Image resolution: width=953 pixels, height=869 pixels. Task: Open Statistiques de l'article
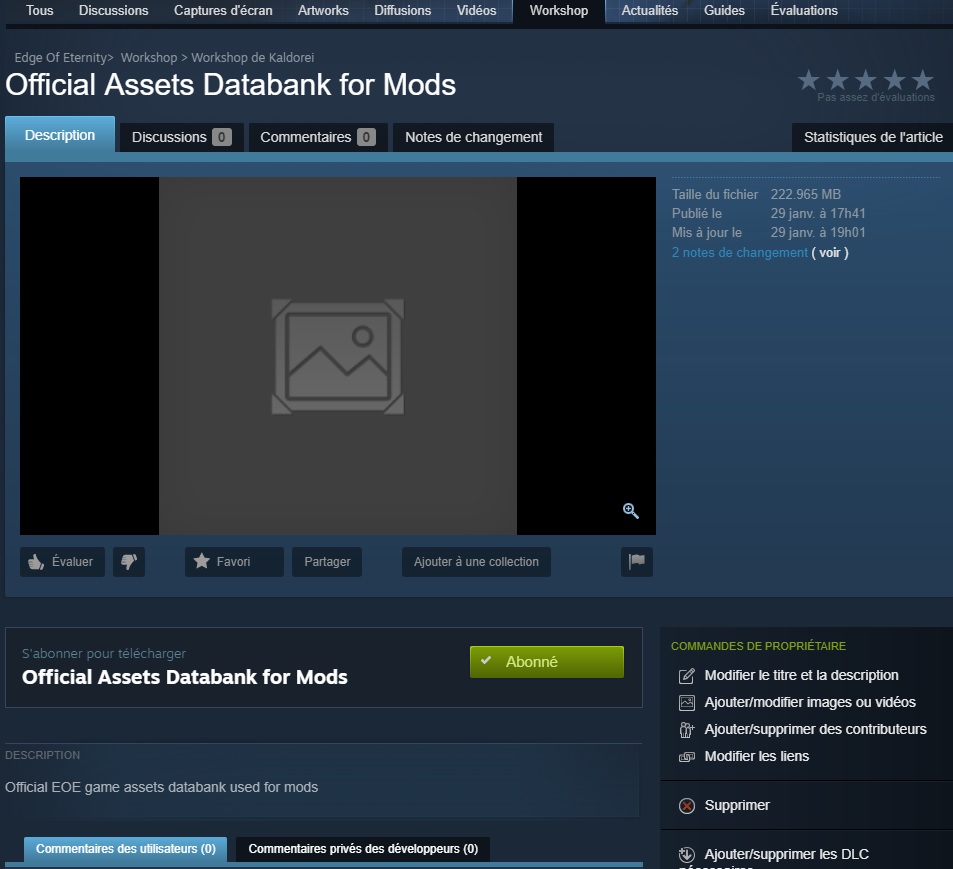tap(873, 137)
